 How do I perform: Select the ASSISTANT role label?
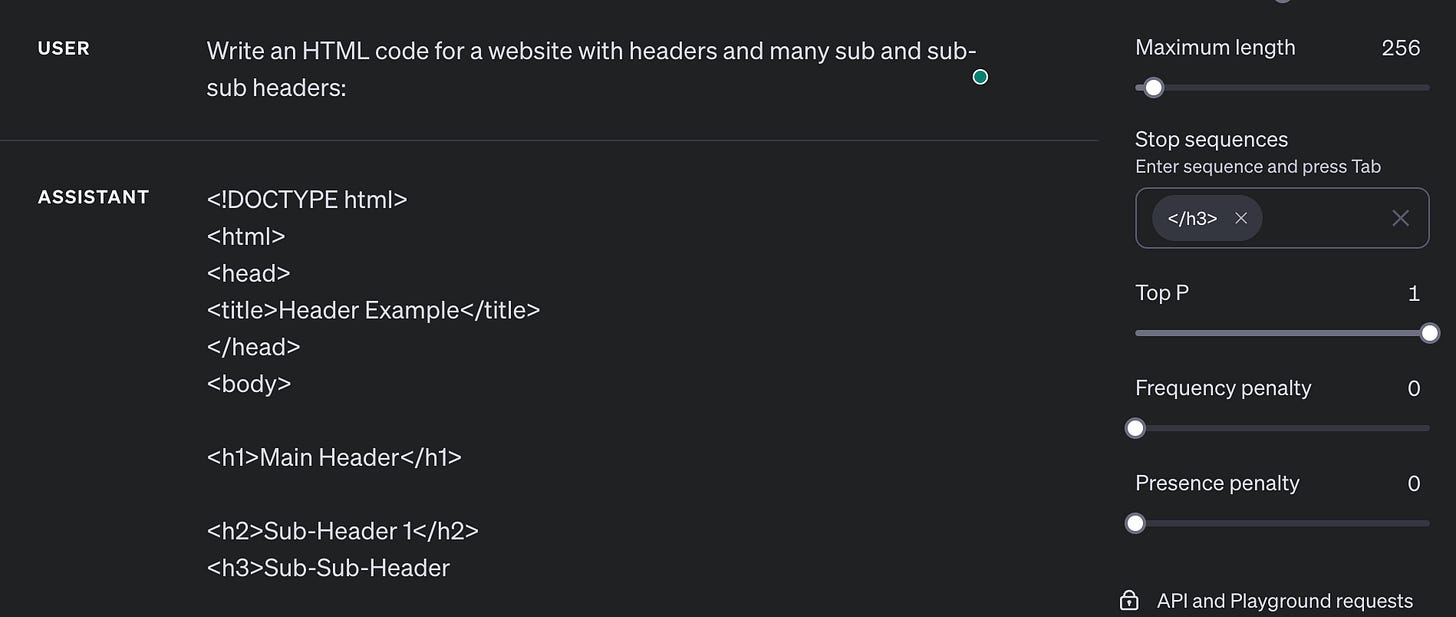coord(93,196)
